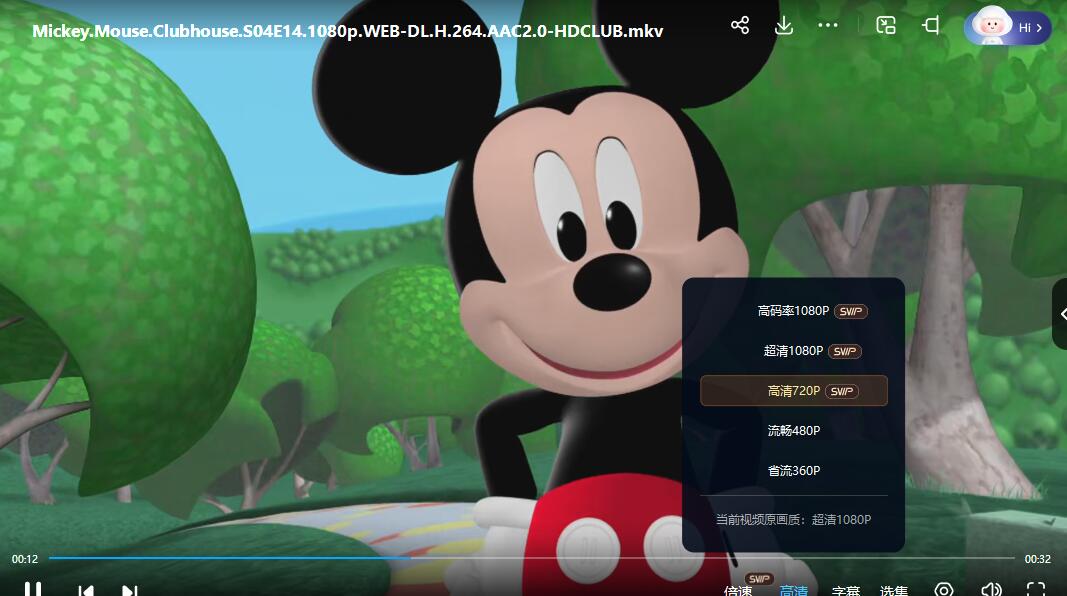The height and width of the screenshot is (596, 1067).
Task: Click the SVIP badge beside 高清720P
Action: [842, 391]
